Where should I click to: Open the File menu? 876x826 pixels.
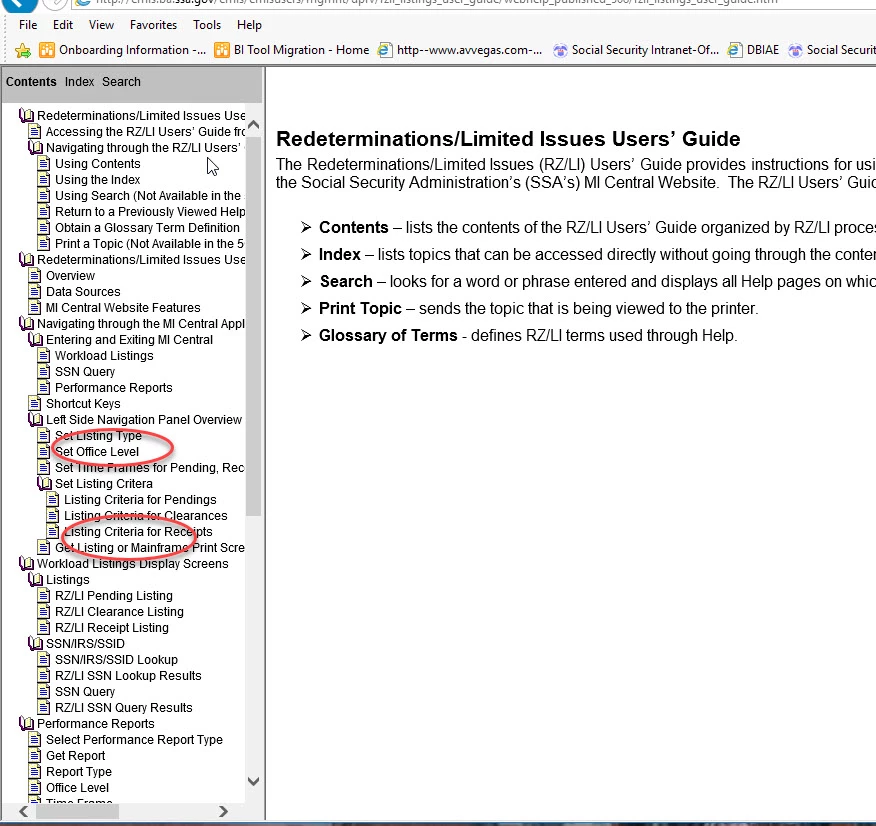pyautogui.click(x=28, y=25)
